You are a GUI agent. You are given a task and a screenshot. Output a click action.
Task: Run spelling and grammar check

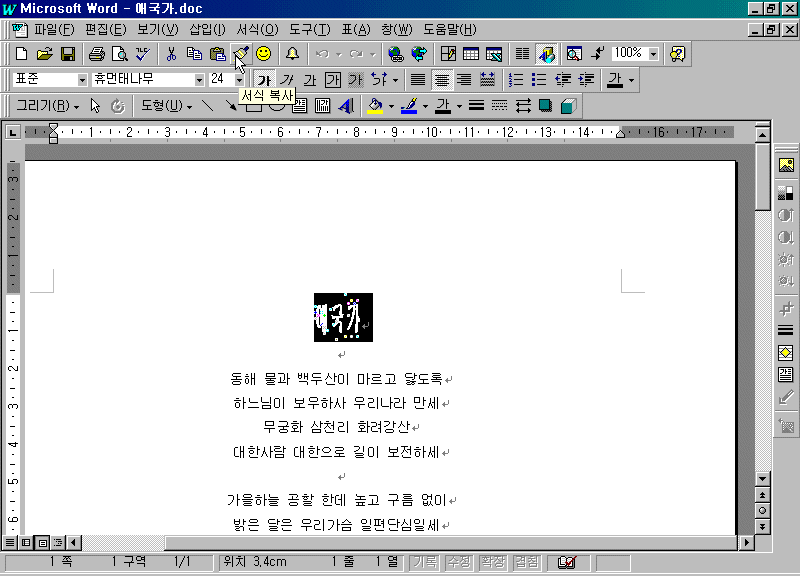143,54
